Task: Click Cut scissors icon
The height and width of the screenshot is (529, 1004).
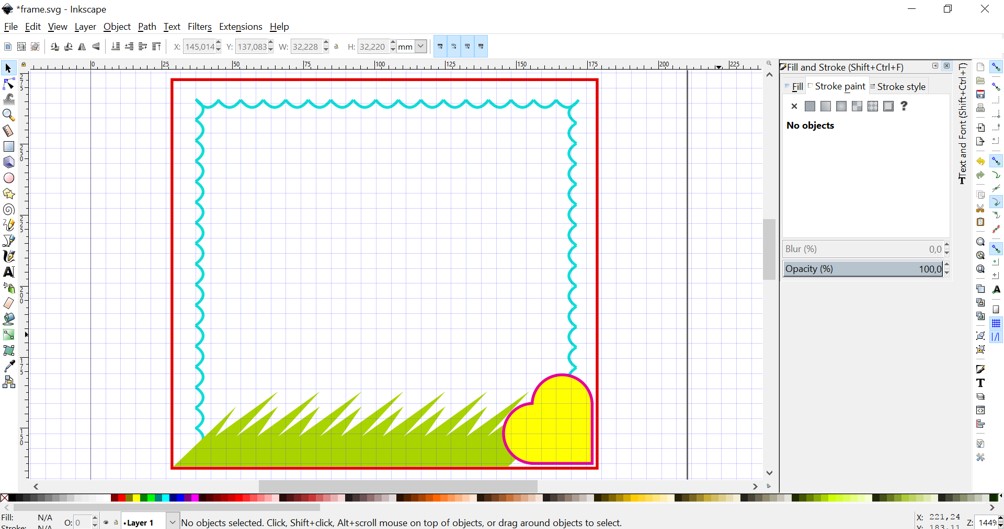Action: click(x=980, y=208)
